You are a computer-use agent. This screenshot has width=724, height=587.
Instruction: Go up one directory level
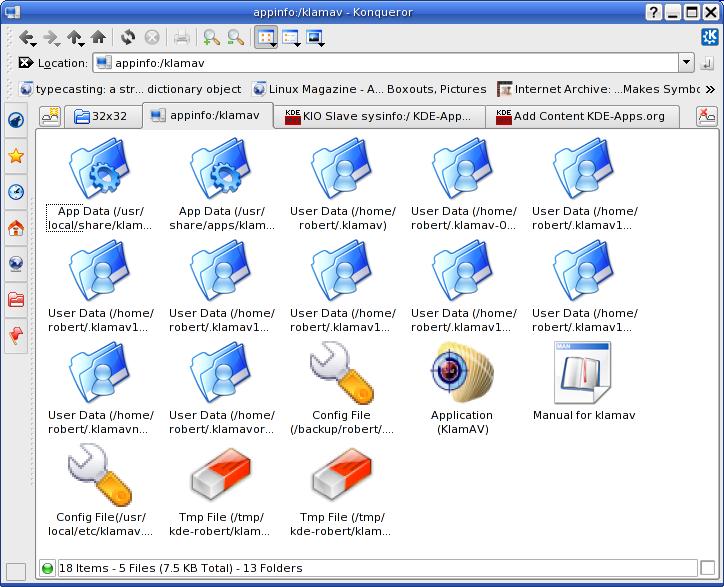tap(73, 37)
